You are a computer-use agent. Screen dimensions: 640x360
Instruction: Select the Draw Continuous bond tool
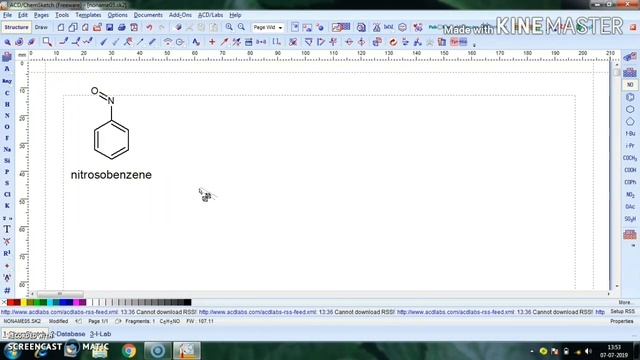coord(76,42)
